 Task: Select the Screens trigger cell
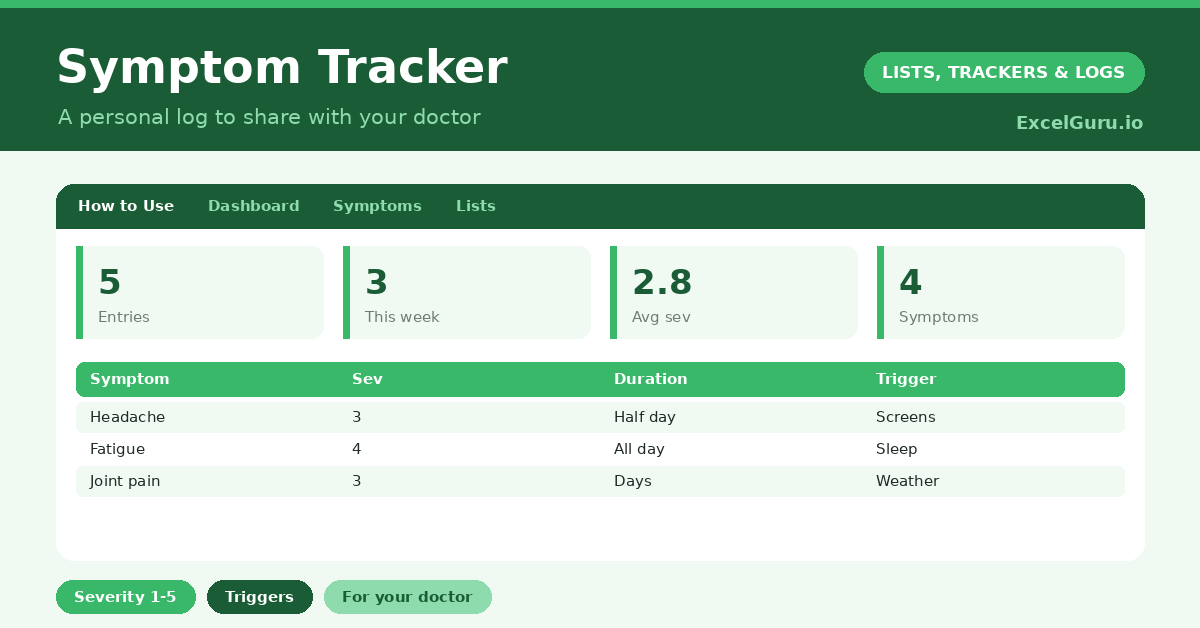[905, 417]
